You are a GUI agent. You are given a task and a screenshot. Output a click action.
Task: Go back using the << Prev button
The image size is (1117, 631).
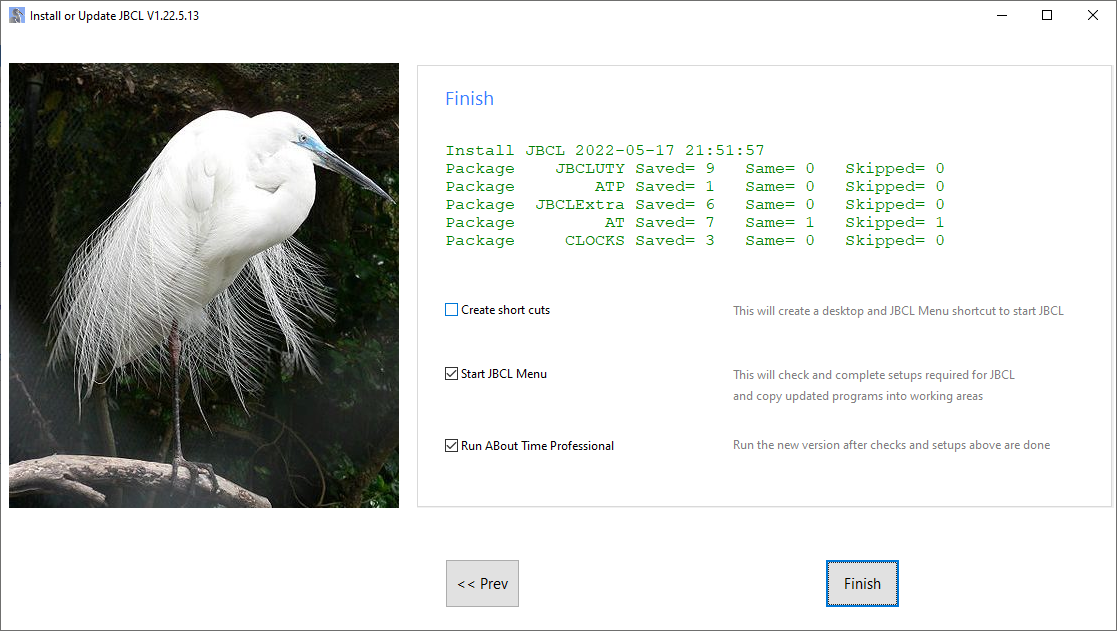pos(482,584)
